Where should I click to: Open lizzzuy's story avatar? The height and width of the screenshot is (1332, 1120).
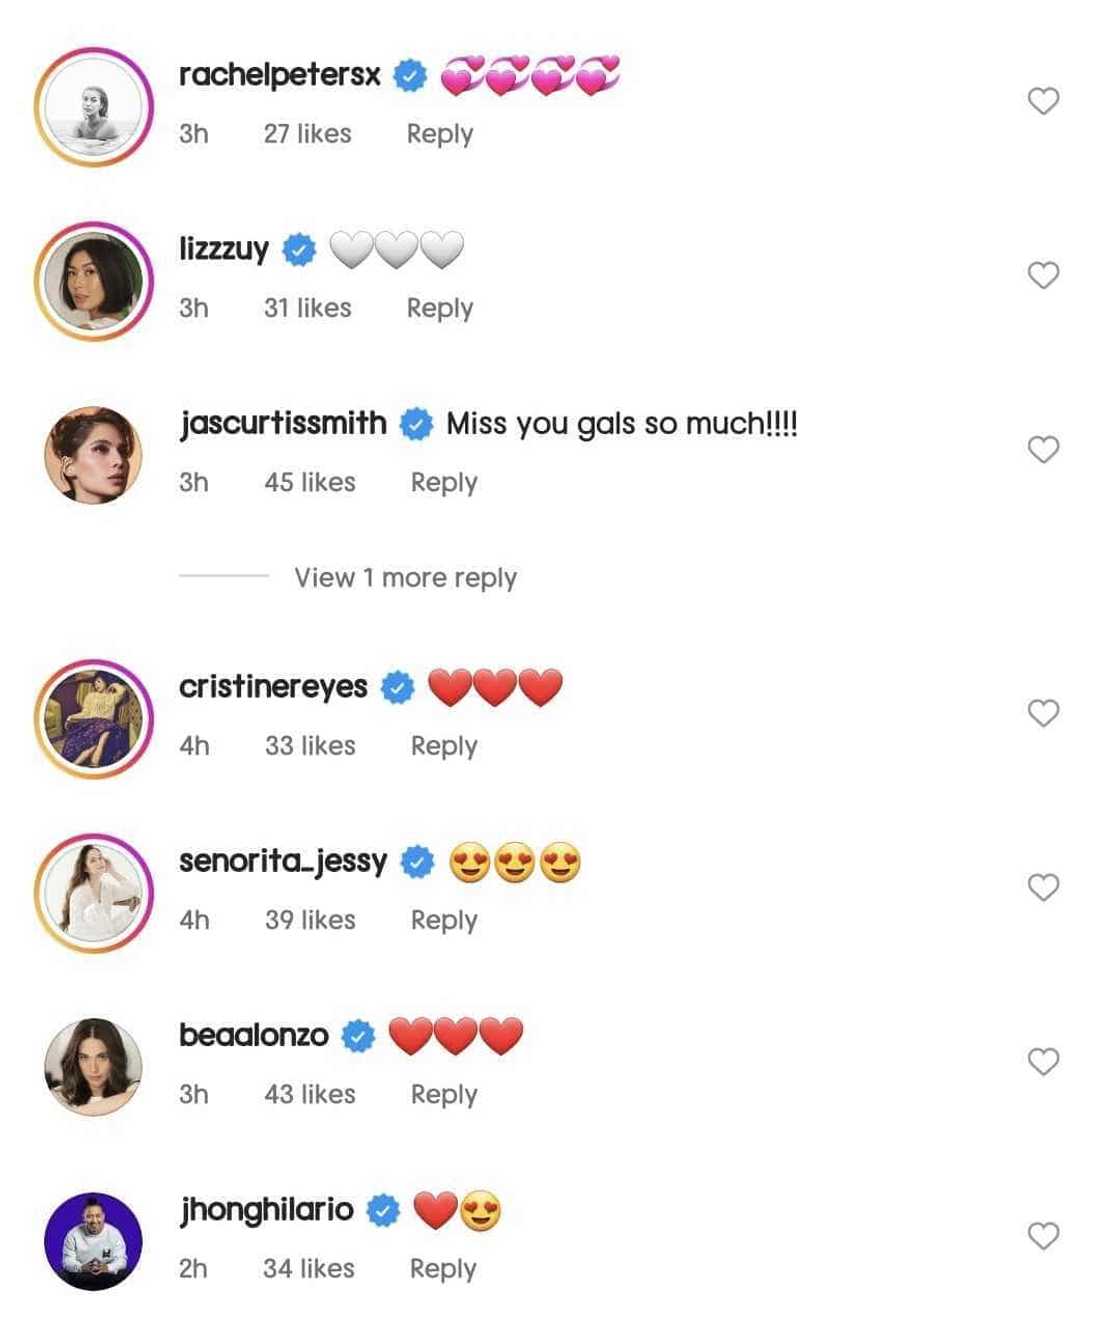click(x=94, y=281)
